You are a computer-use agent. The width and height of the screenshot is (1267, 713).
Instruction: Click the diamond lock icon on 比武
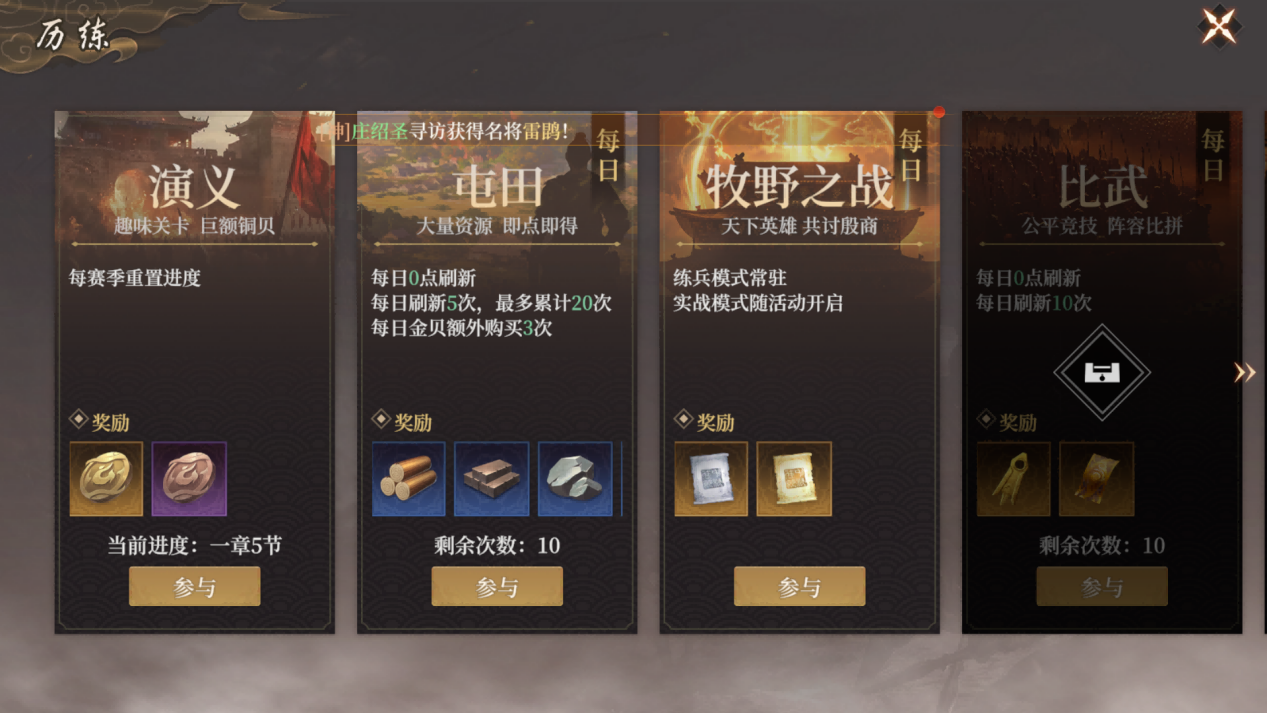[x=1102, y=373]
